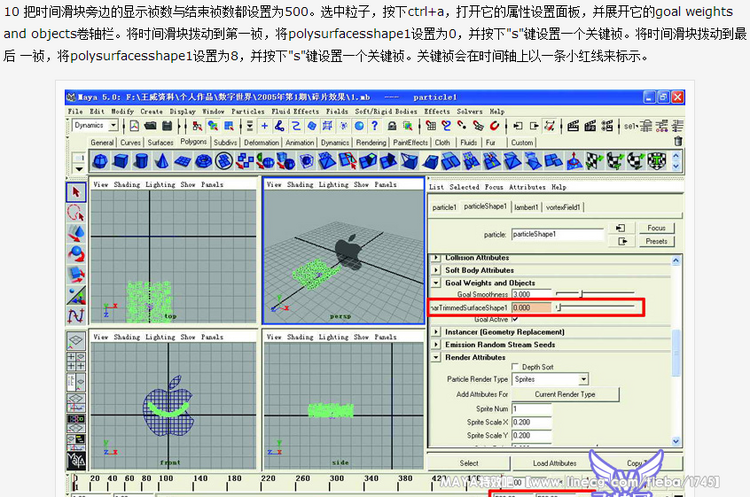The width and height of the screenshot is (750, 497).
Task: Expand Soft Body Attributes section
Action: [436, 270]
